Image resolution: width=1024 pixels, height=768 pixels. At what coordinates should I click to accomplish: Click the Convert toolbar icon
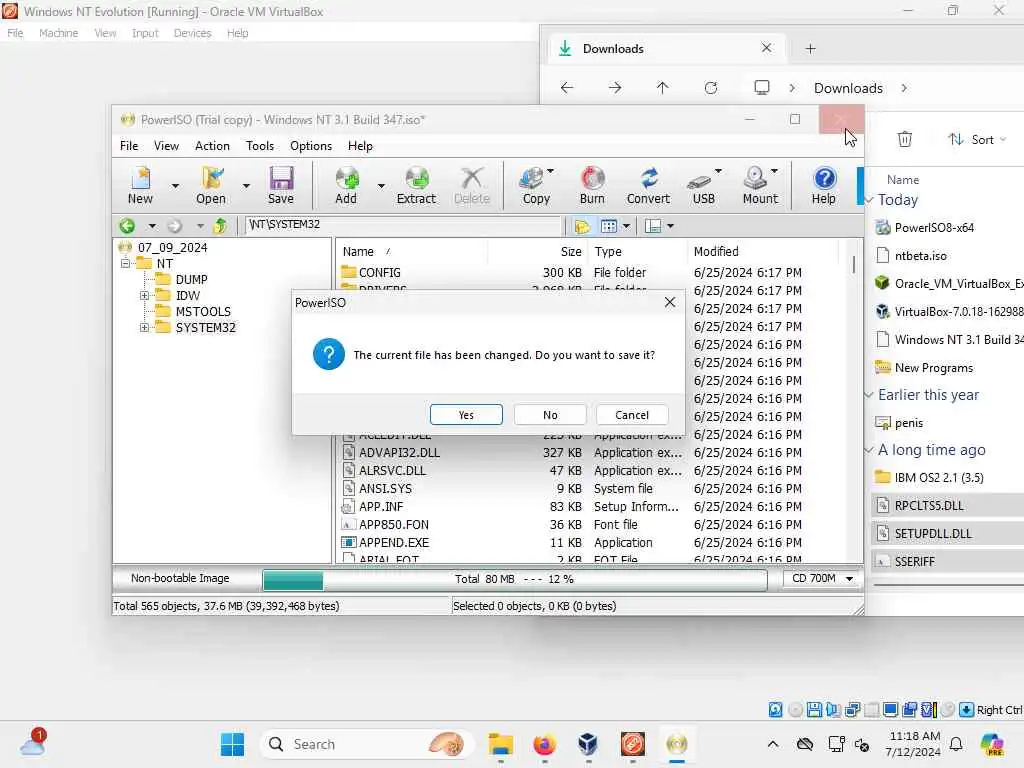pyautogui.click(x=648, y=185)
